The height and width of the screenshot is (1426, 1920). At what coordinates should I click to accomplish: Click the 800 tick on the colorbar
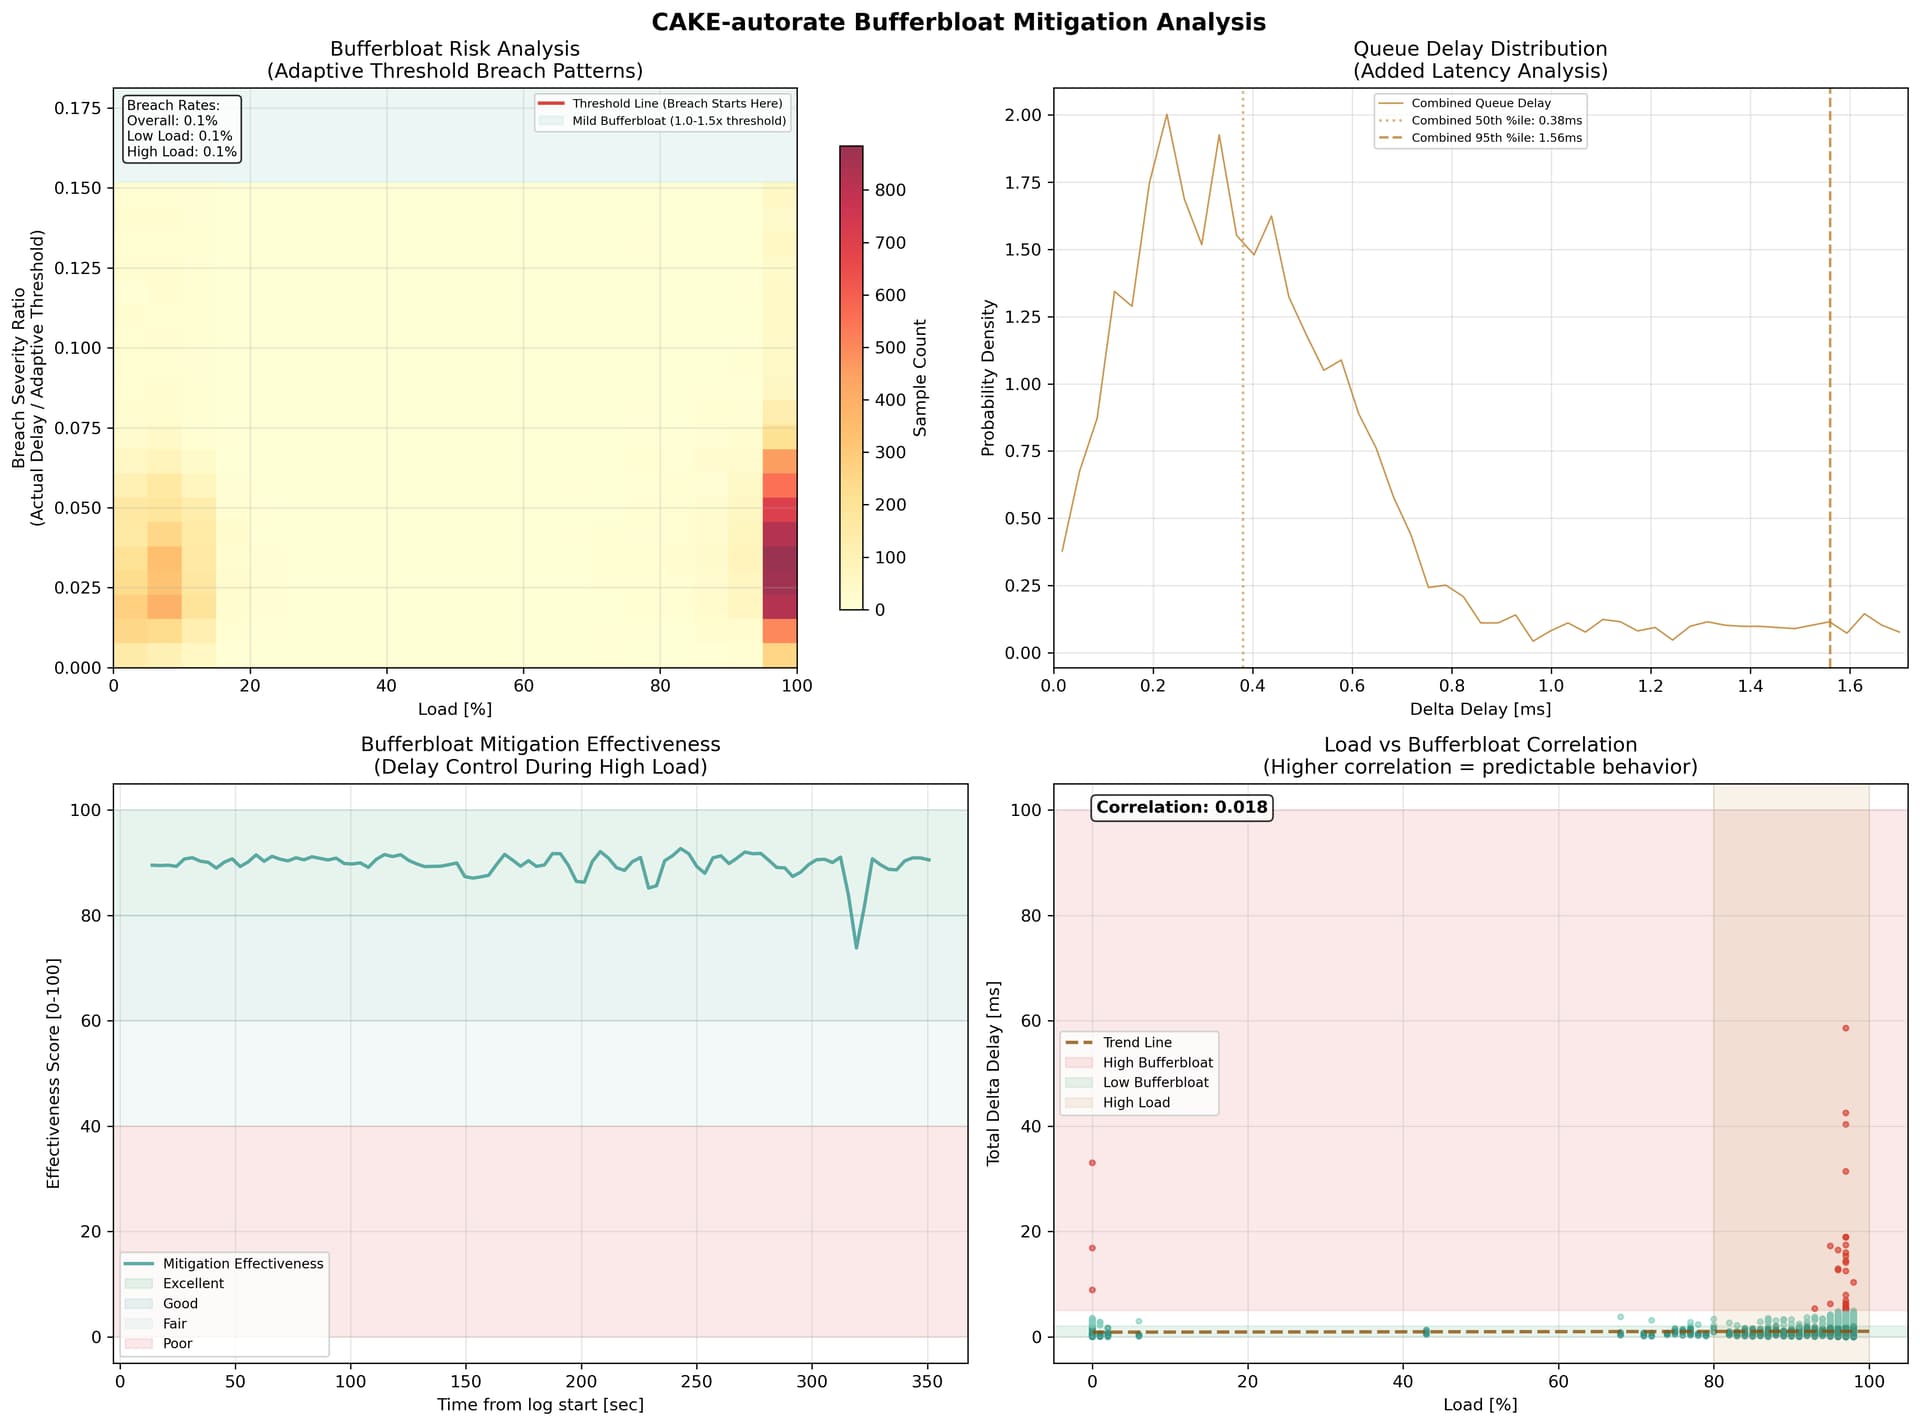click(x=891, y=190)
